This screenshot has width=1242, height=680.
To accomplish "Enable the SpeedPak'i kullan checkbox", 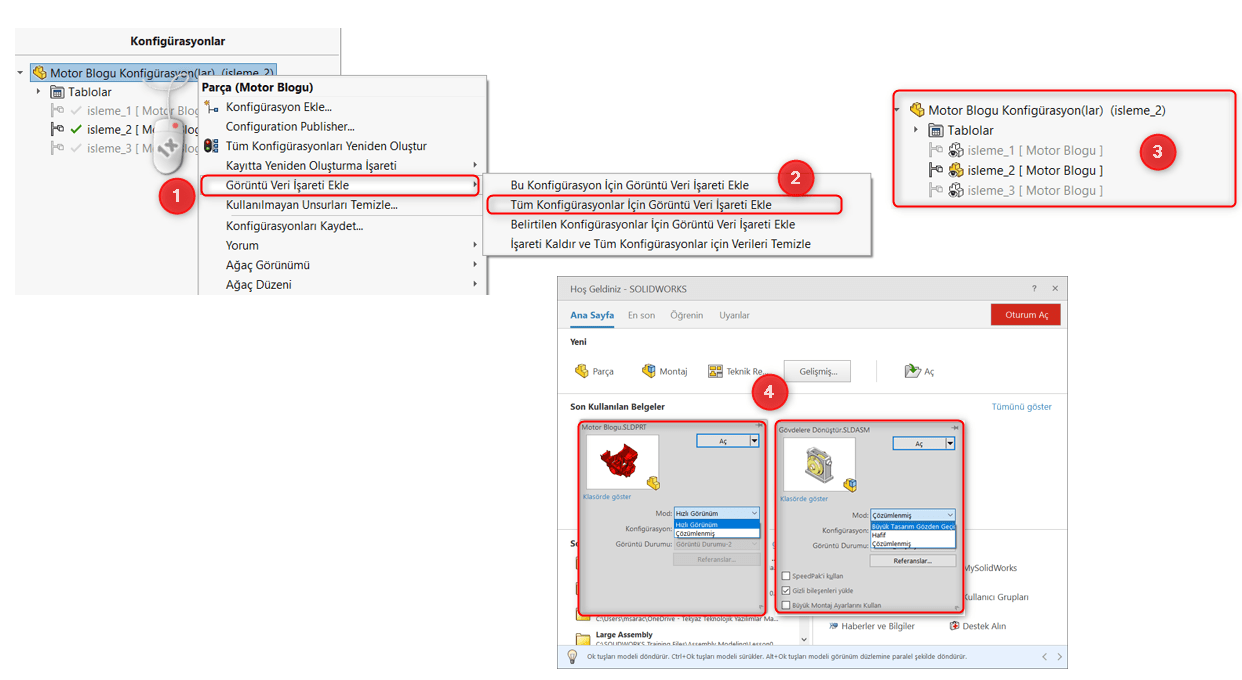I will tap(785, 576).
